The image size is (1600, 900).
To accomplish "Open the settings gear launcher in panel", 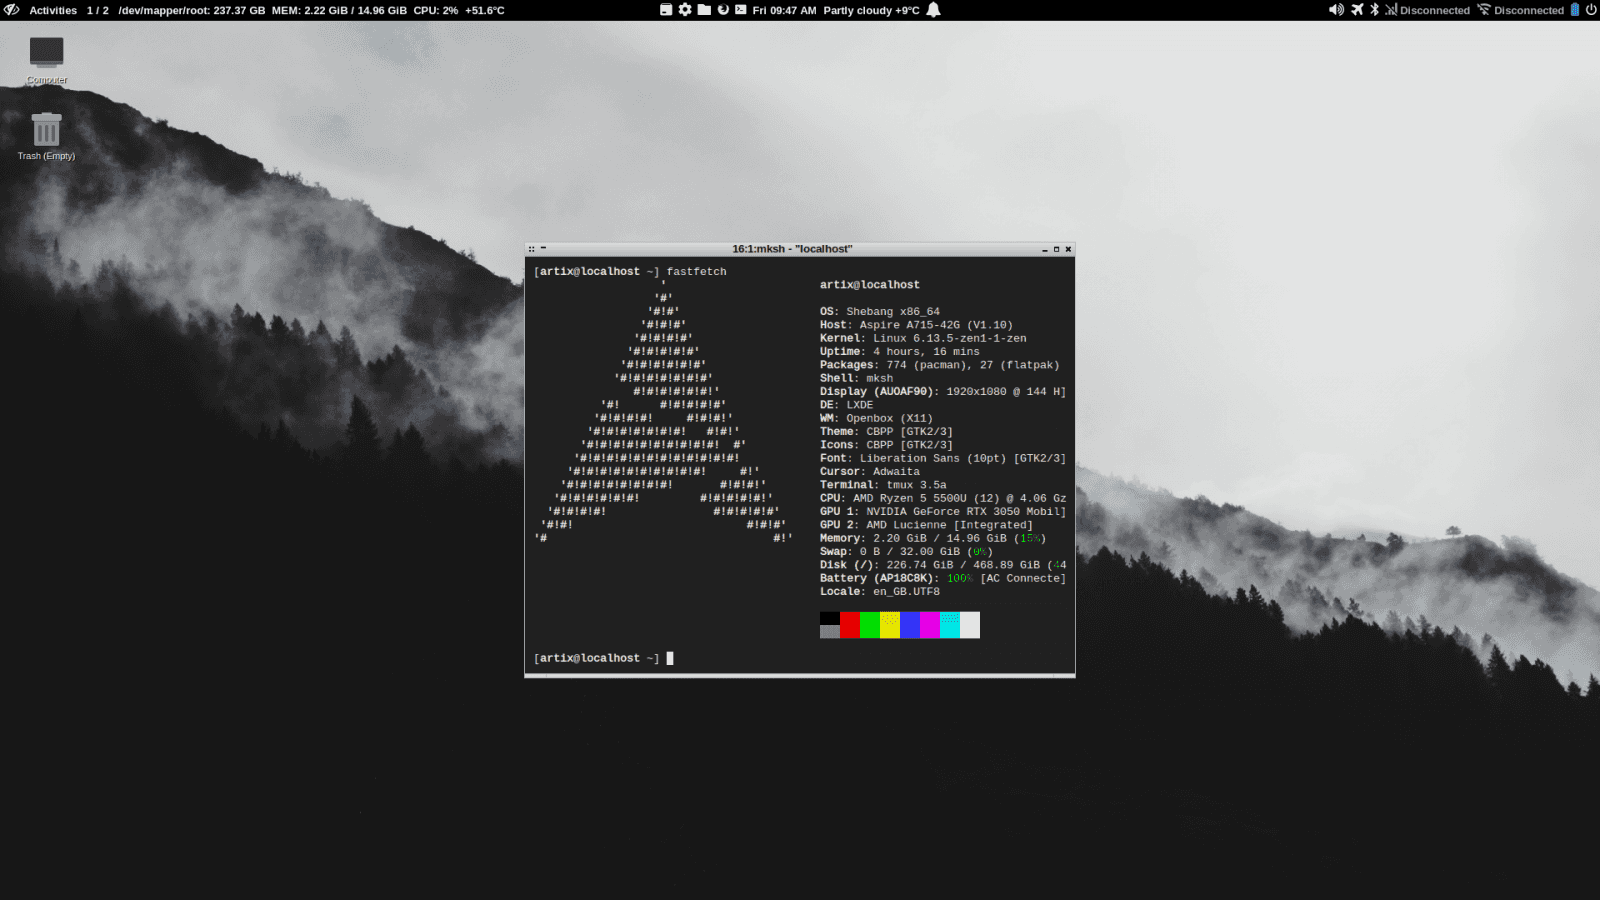I will click(685, 10).
